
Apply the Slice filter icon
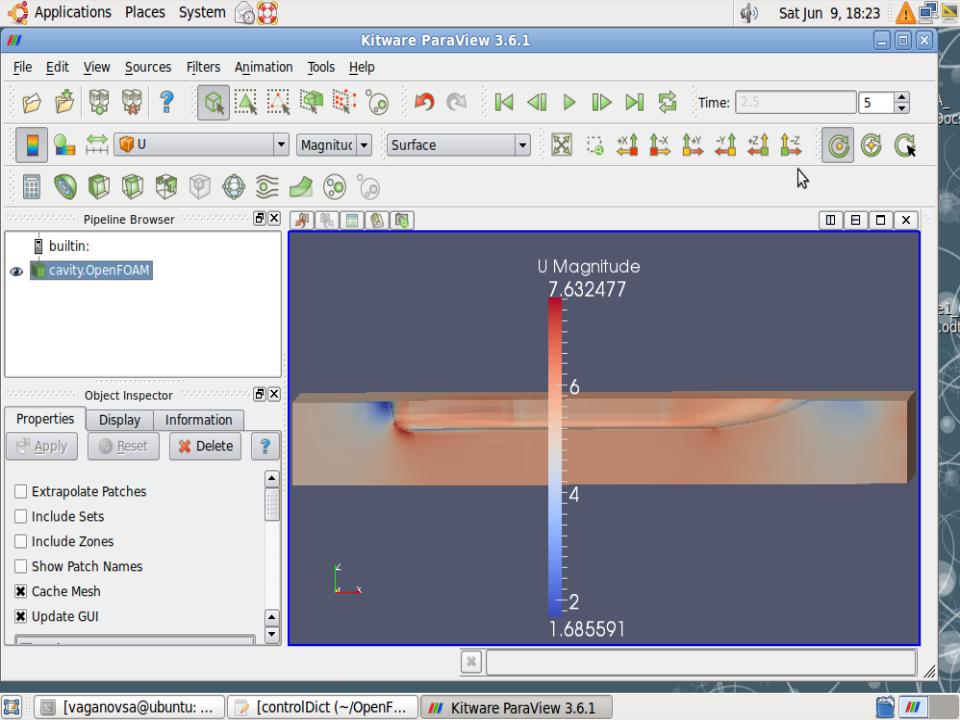(x=132, y=187)
